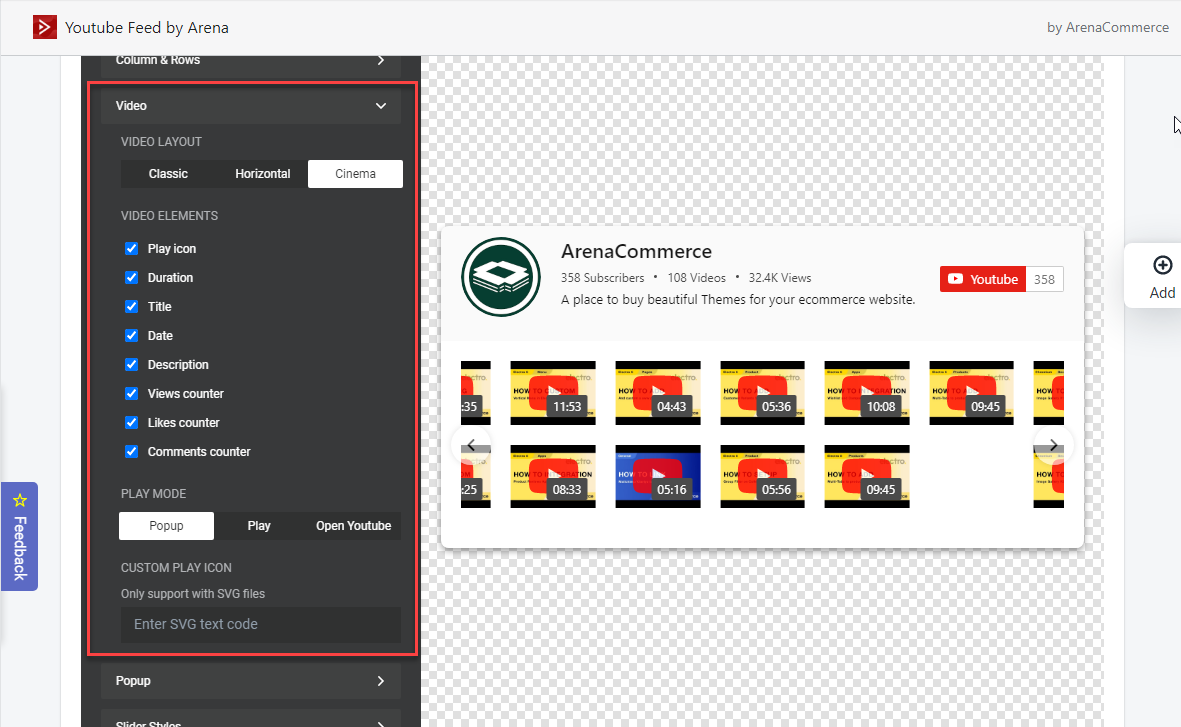Click the 358 Subscribers stat text
Screen dimensions: 1181x727
(x=603, y=278)
